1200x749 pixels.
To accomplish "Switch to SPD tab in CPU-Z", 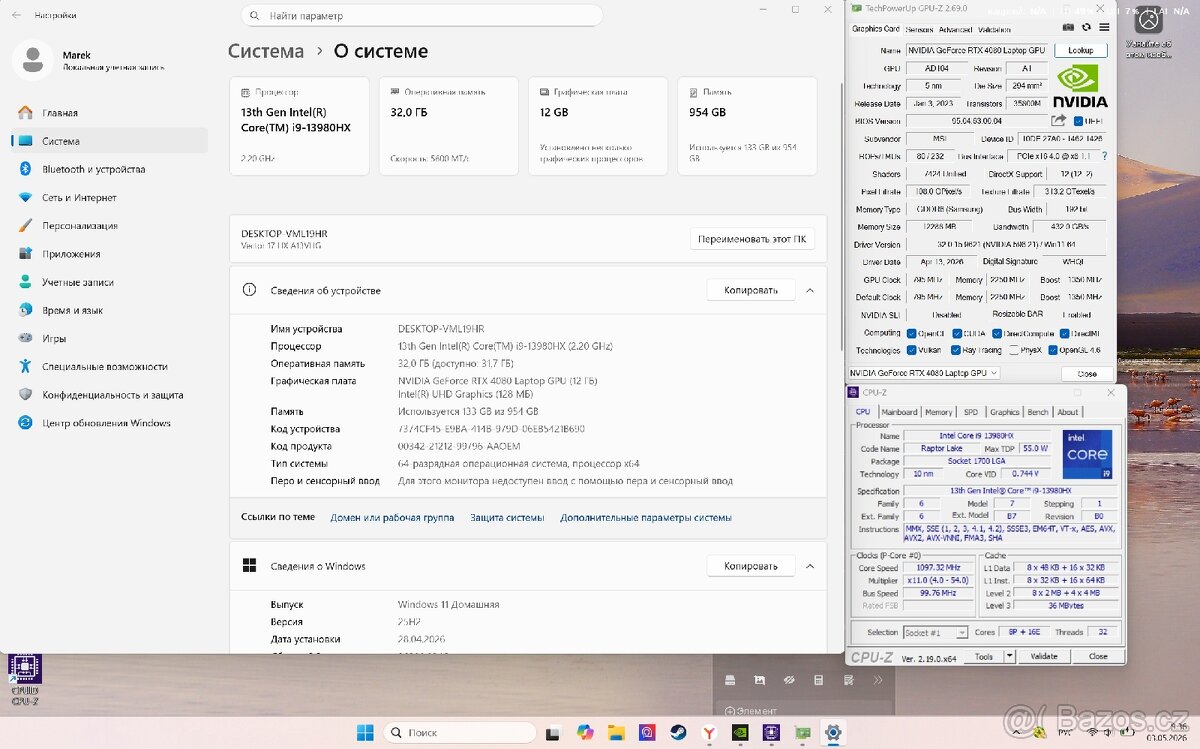I will (x=971, y=412).
